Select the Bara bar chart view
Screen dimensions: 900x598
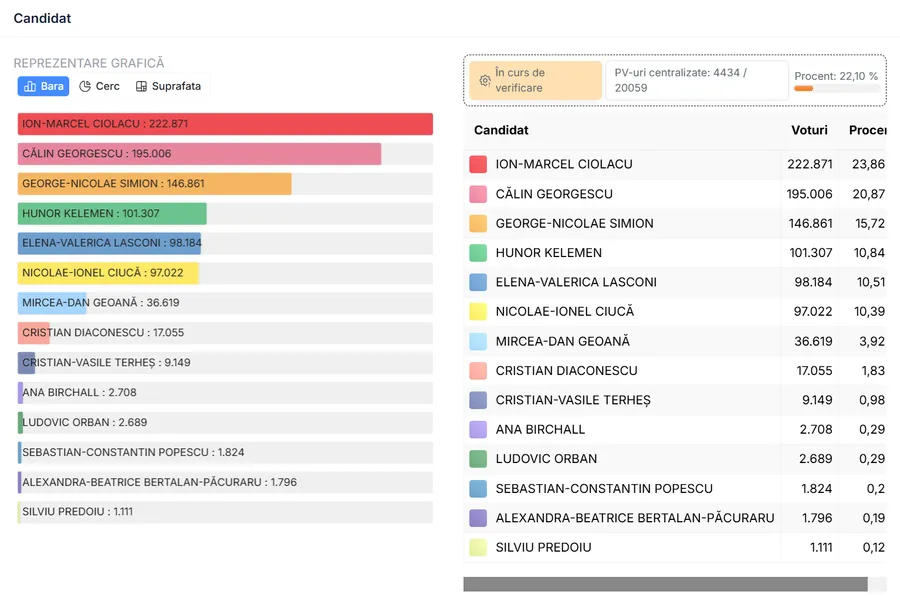[x=43, y=86]
